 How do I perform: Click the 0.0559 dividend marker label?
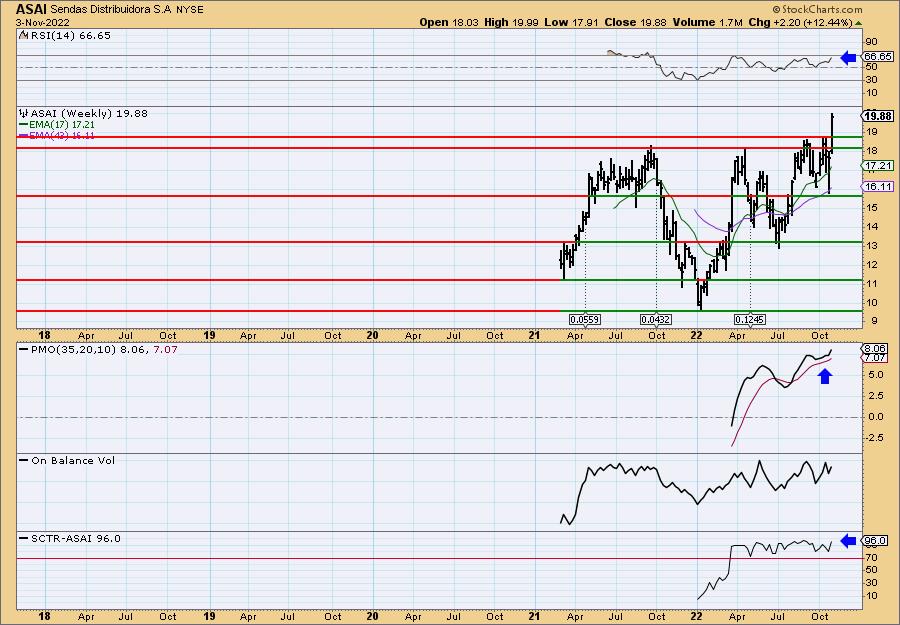(x=584, y=319)
